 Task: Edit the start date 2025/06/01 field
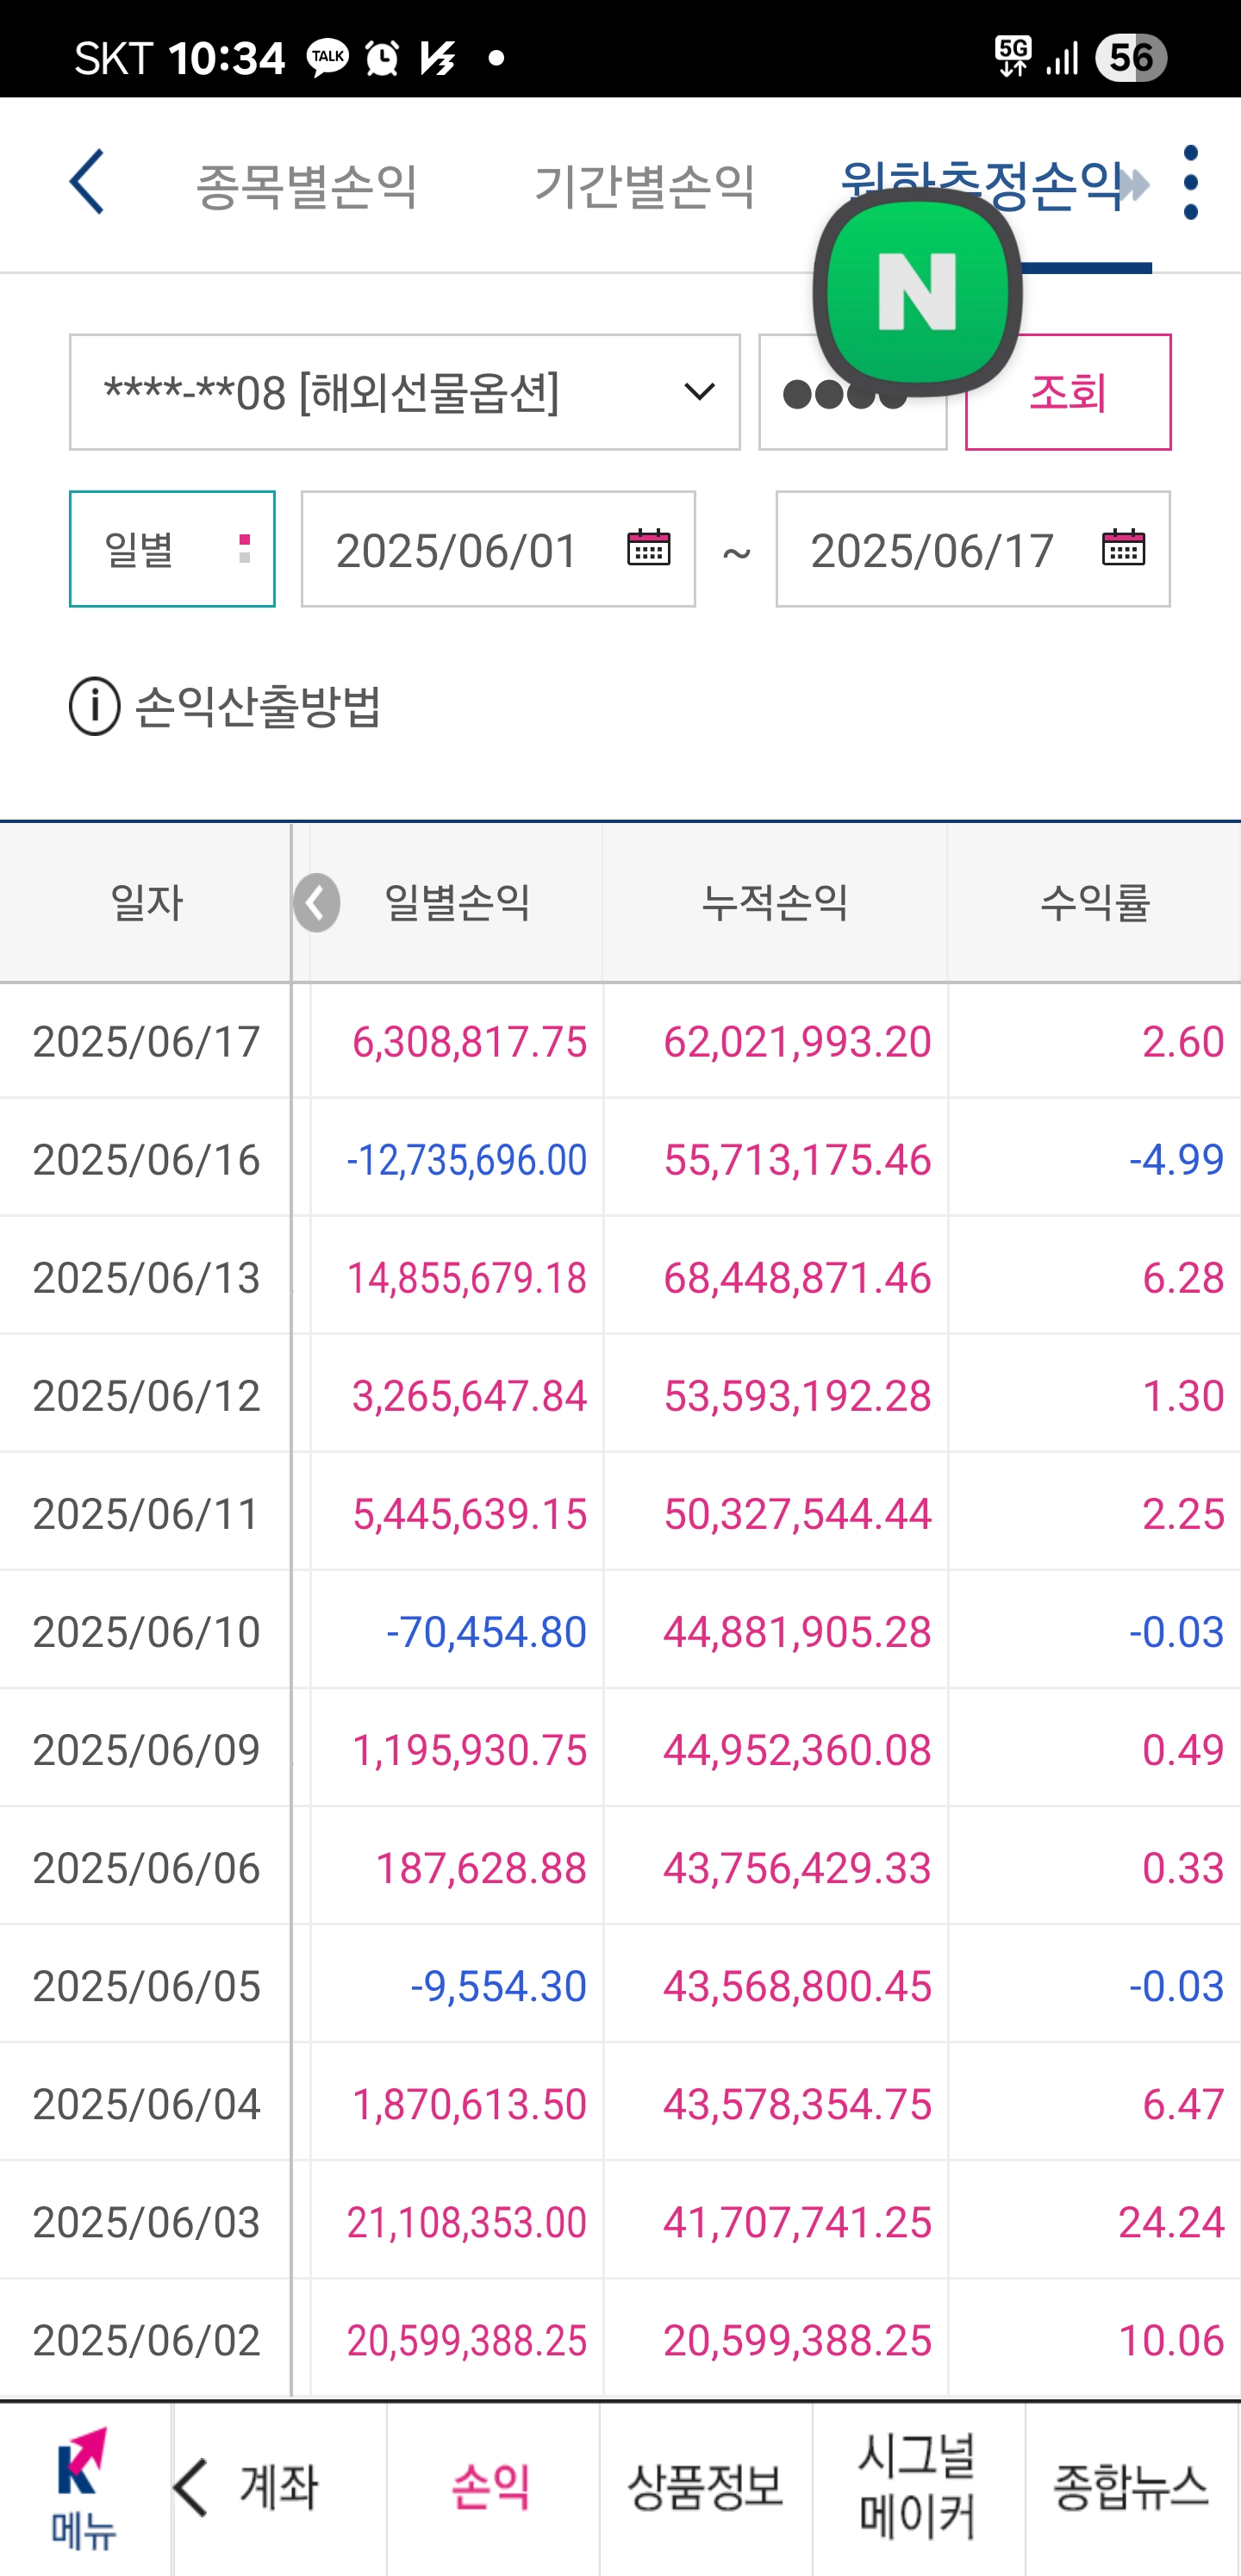point(498,549)
